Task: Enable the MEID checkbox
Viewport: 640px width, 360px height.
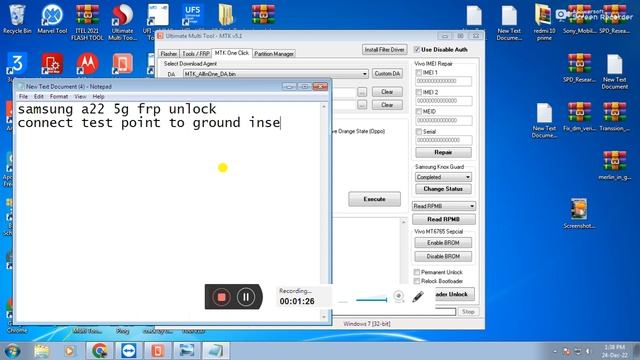Action: [418, 111]
